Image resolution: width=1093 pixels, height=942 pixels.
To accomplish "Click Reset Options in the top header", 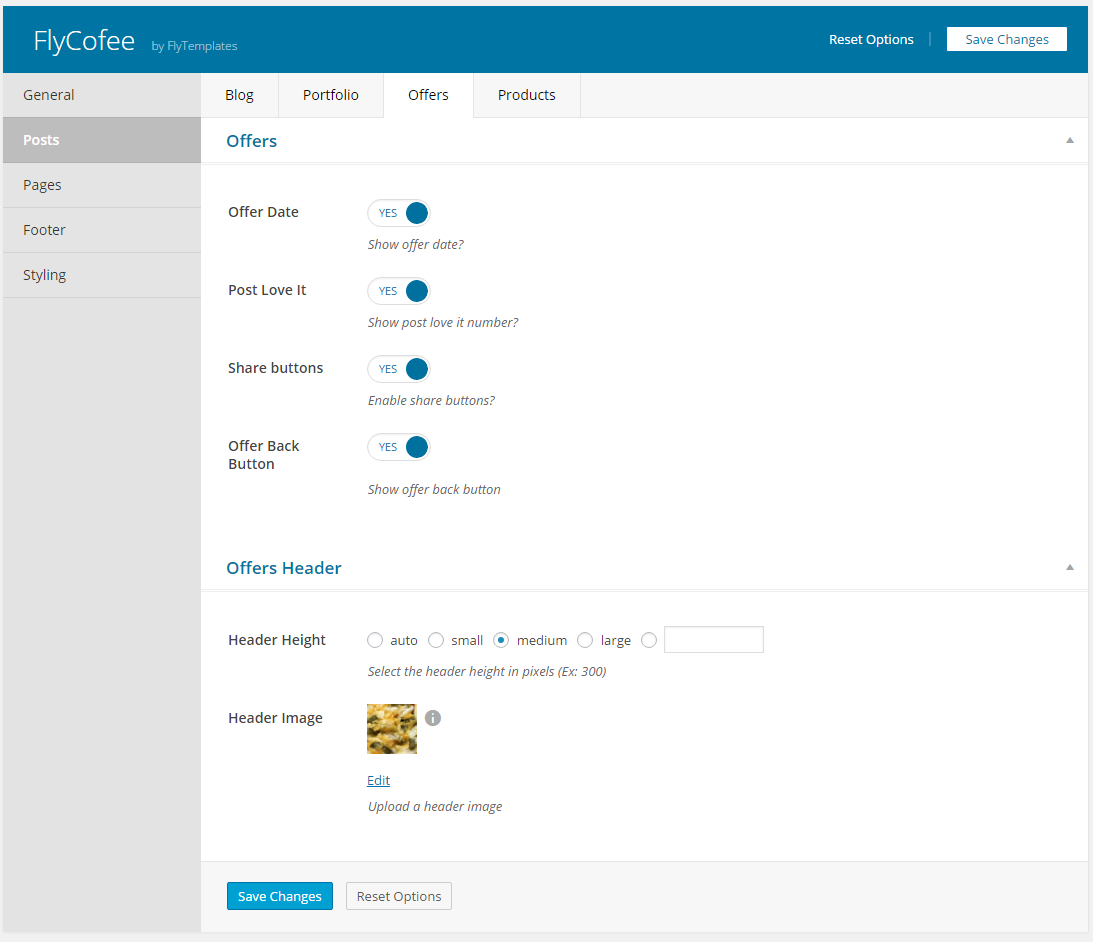I will point(871,40).
